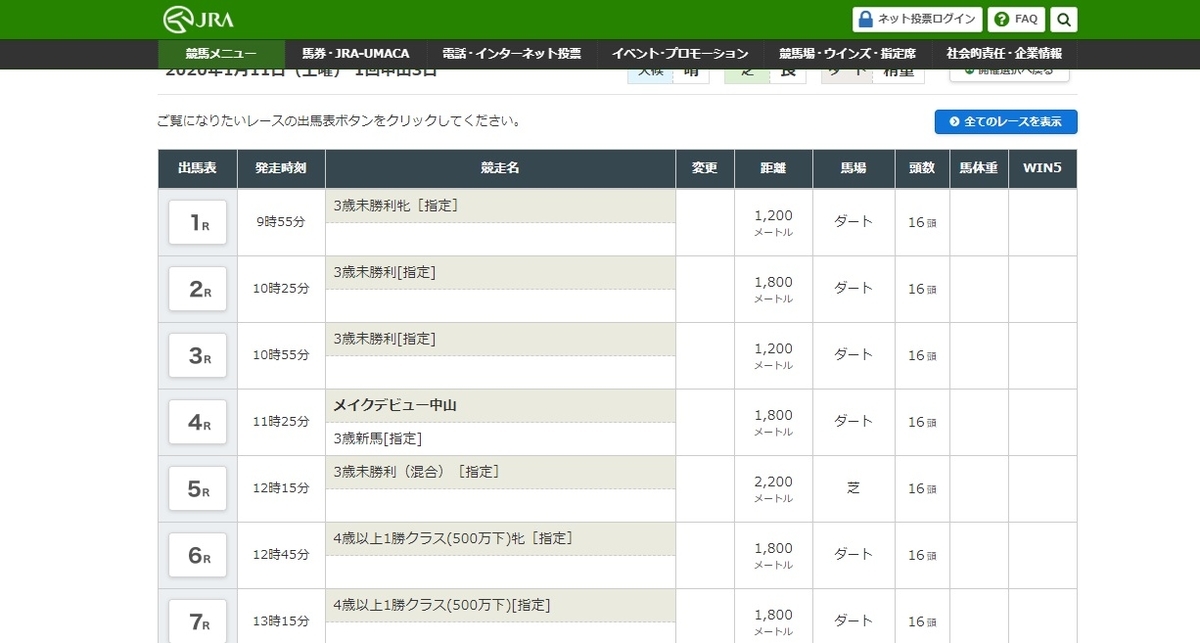This screenshot has height=643, width=1200.
Task: Click the 12時15分 start time
Action: click(281, 488)
